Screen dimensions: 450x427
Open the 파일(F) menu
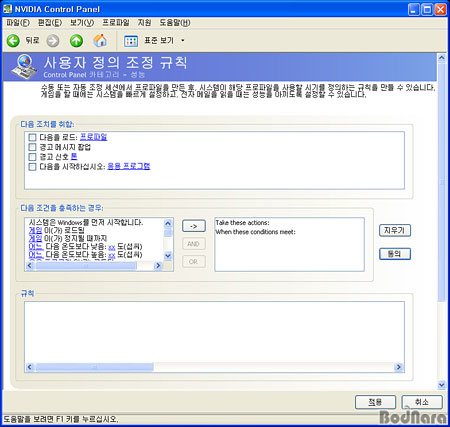(18, 23)
